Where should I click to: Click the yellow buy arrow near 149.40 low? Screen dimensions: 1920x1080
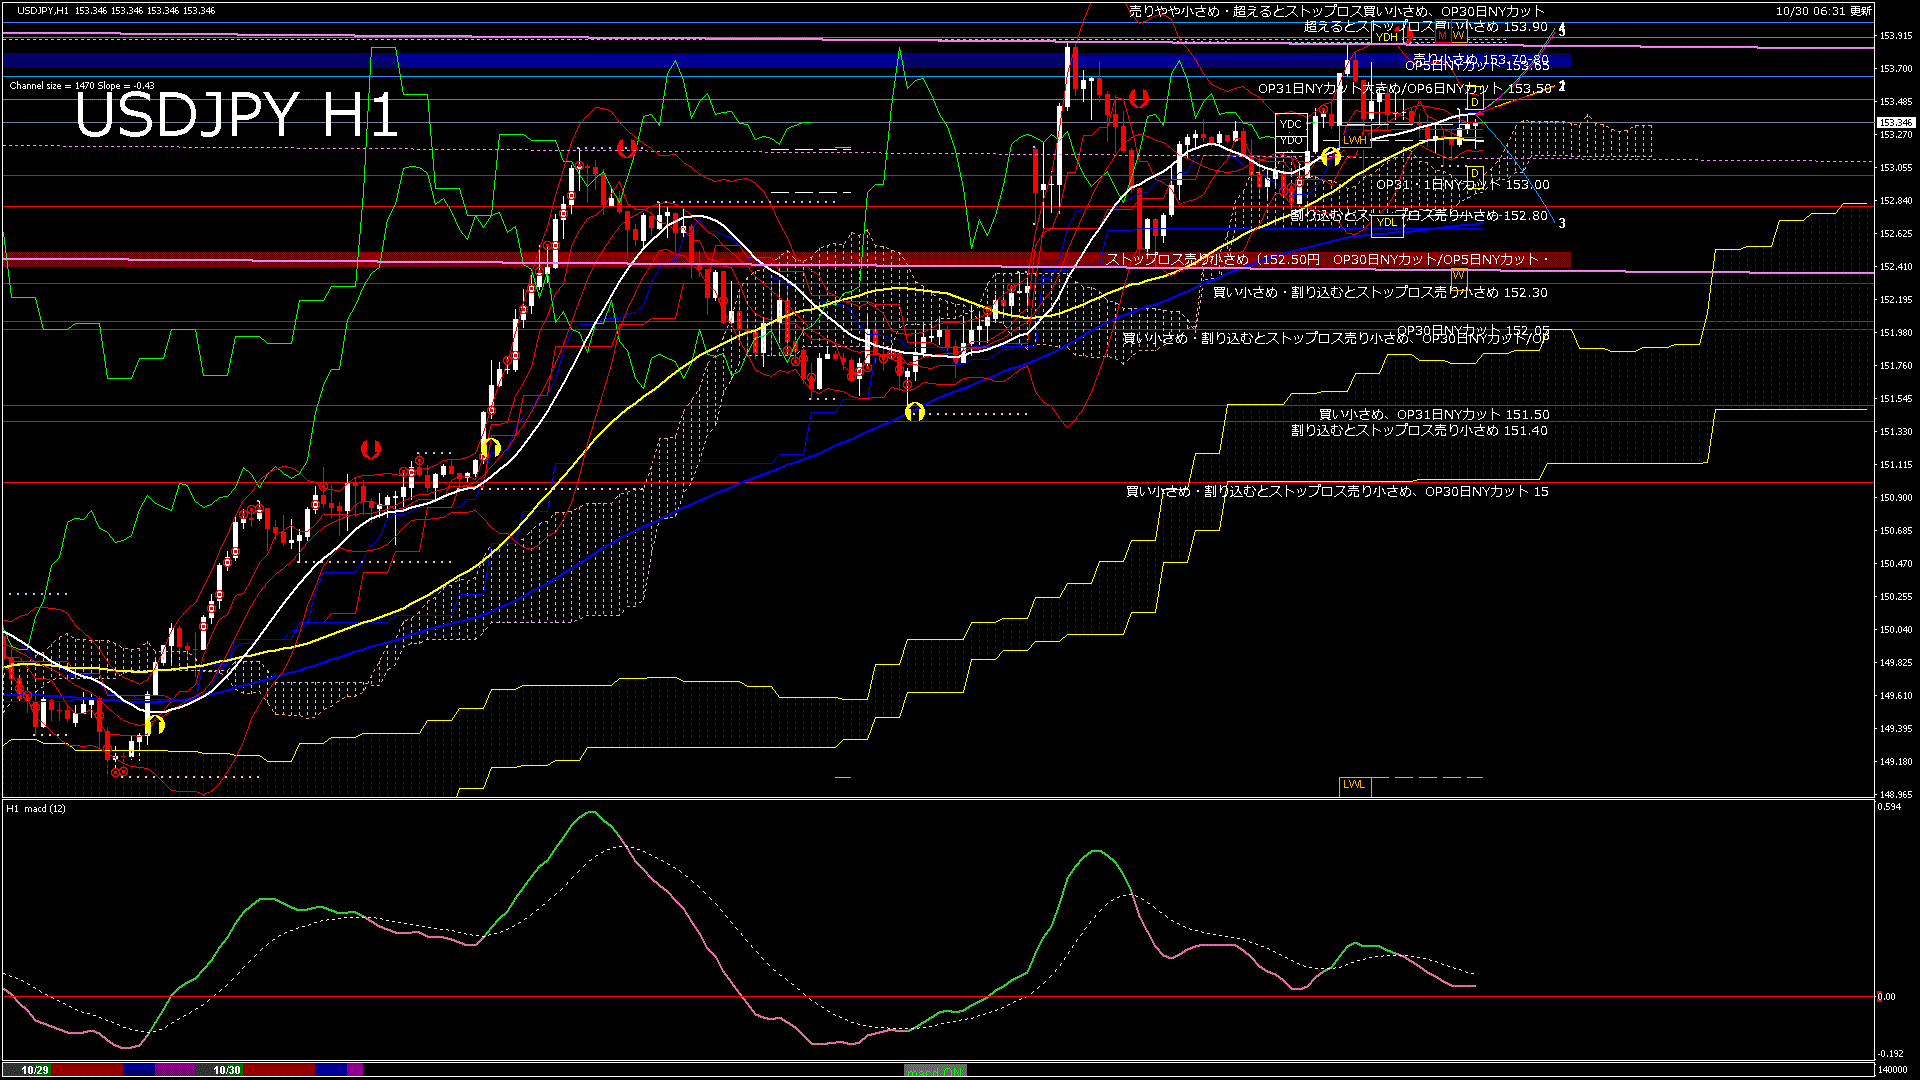(154, 723)
